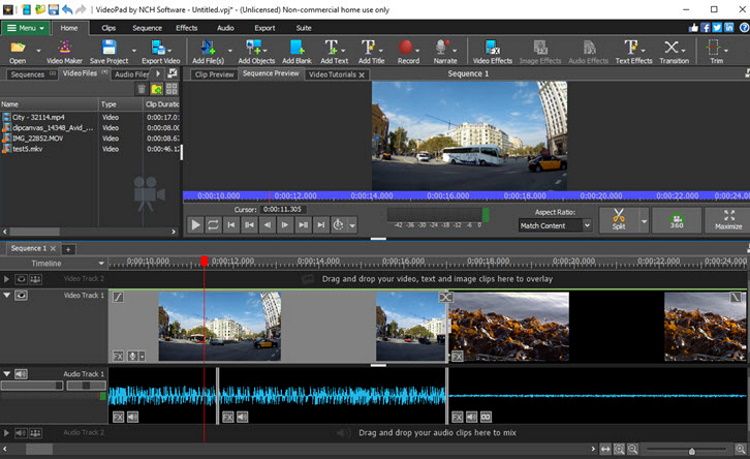The image size is (750, 459).
Task: Toggle the link icon on third audio clip
Action: 486,417
